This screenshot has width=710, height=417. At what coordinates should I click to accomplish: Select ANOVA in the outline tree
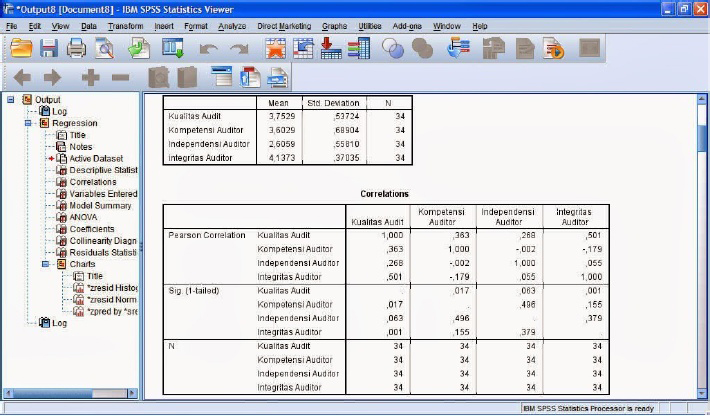pyautogui.click(x=84, y=217)
